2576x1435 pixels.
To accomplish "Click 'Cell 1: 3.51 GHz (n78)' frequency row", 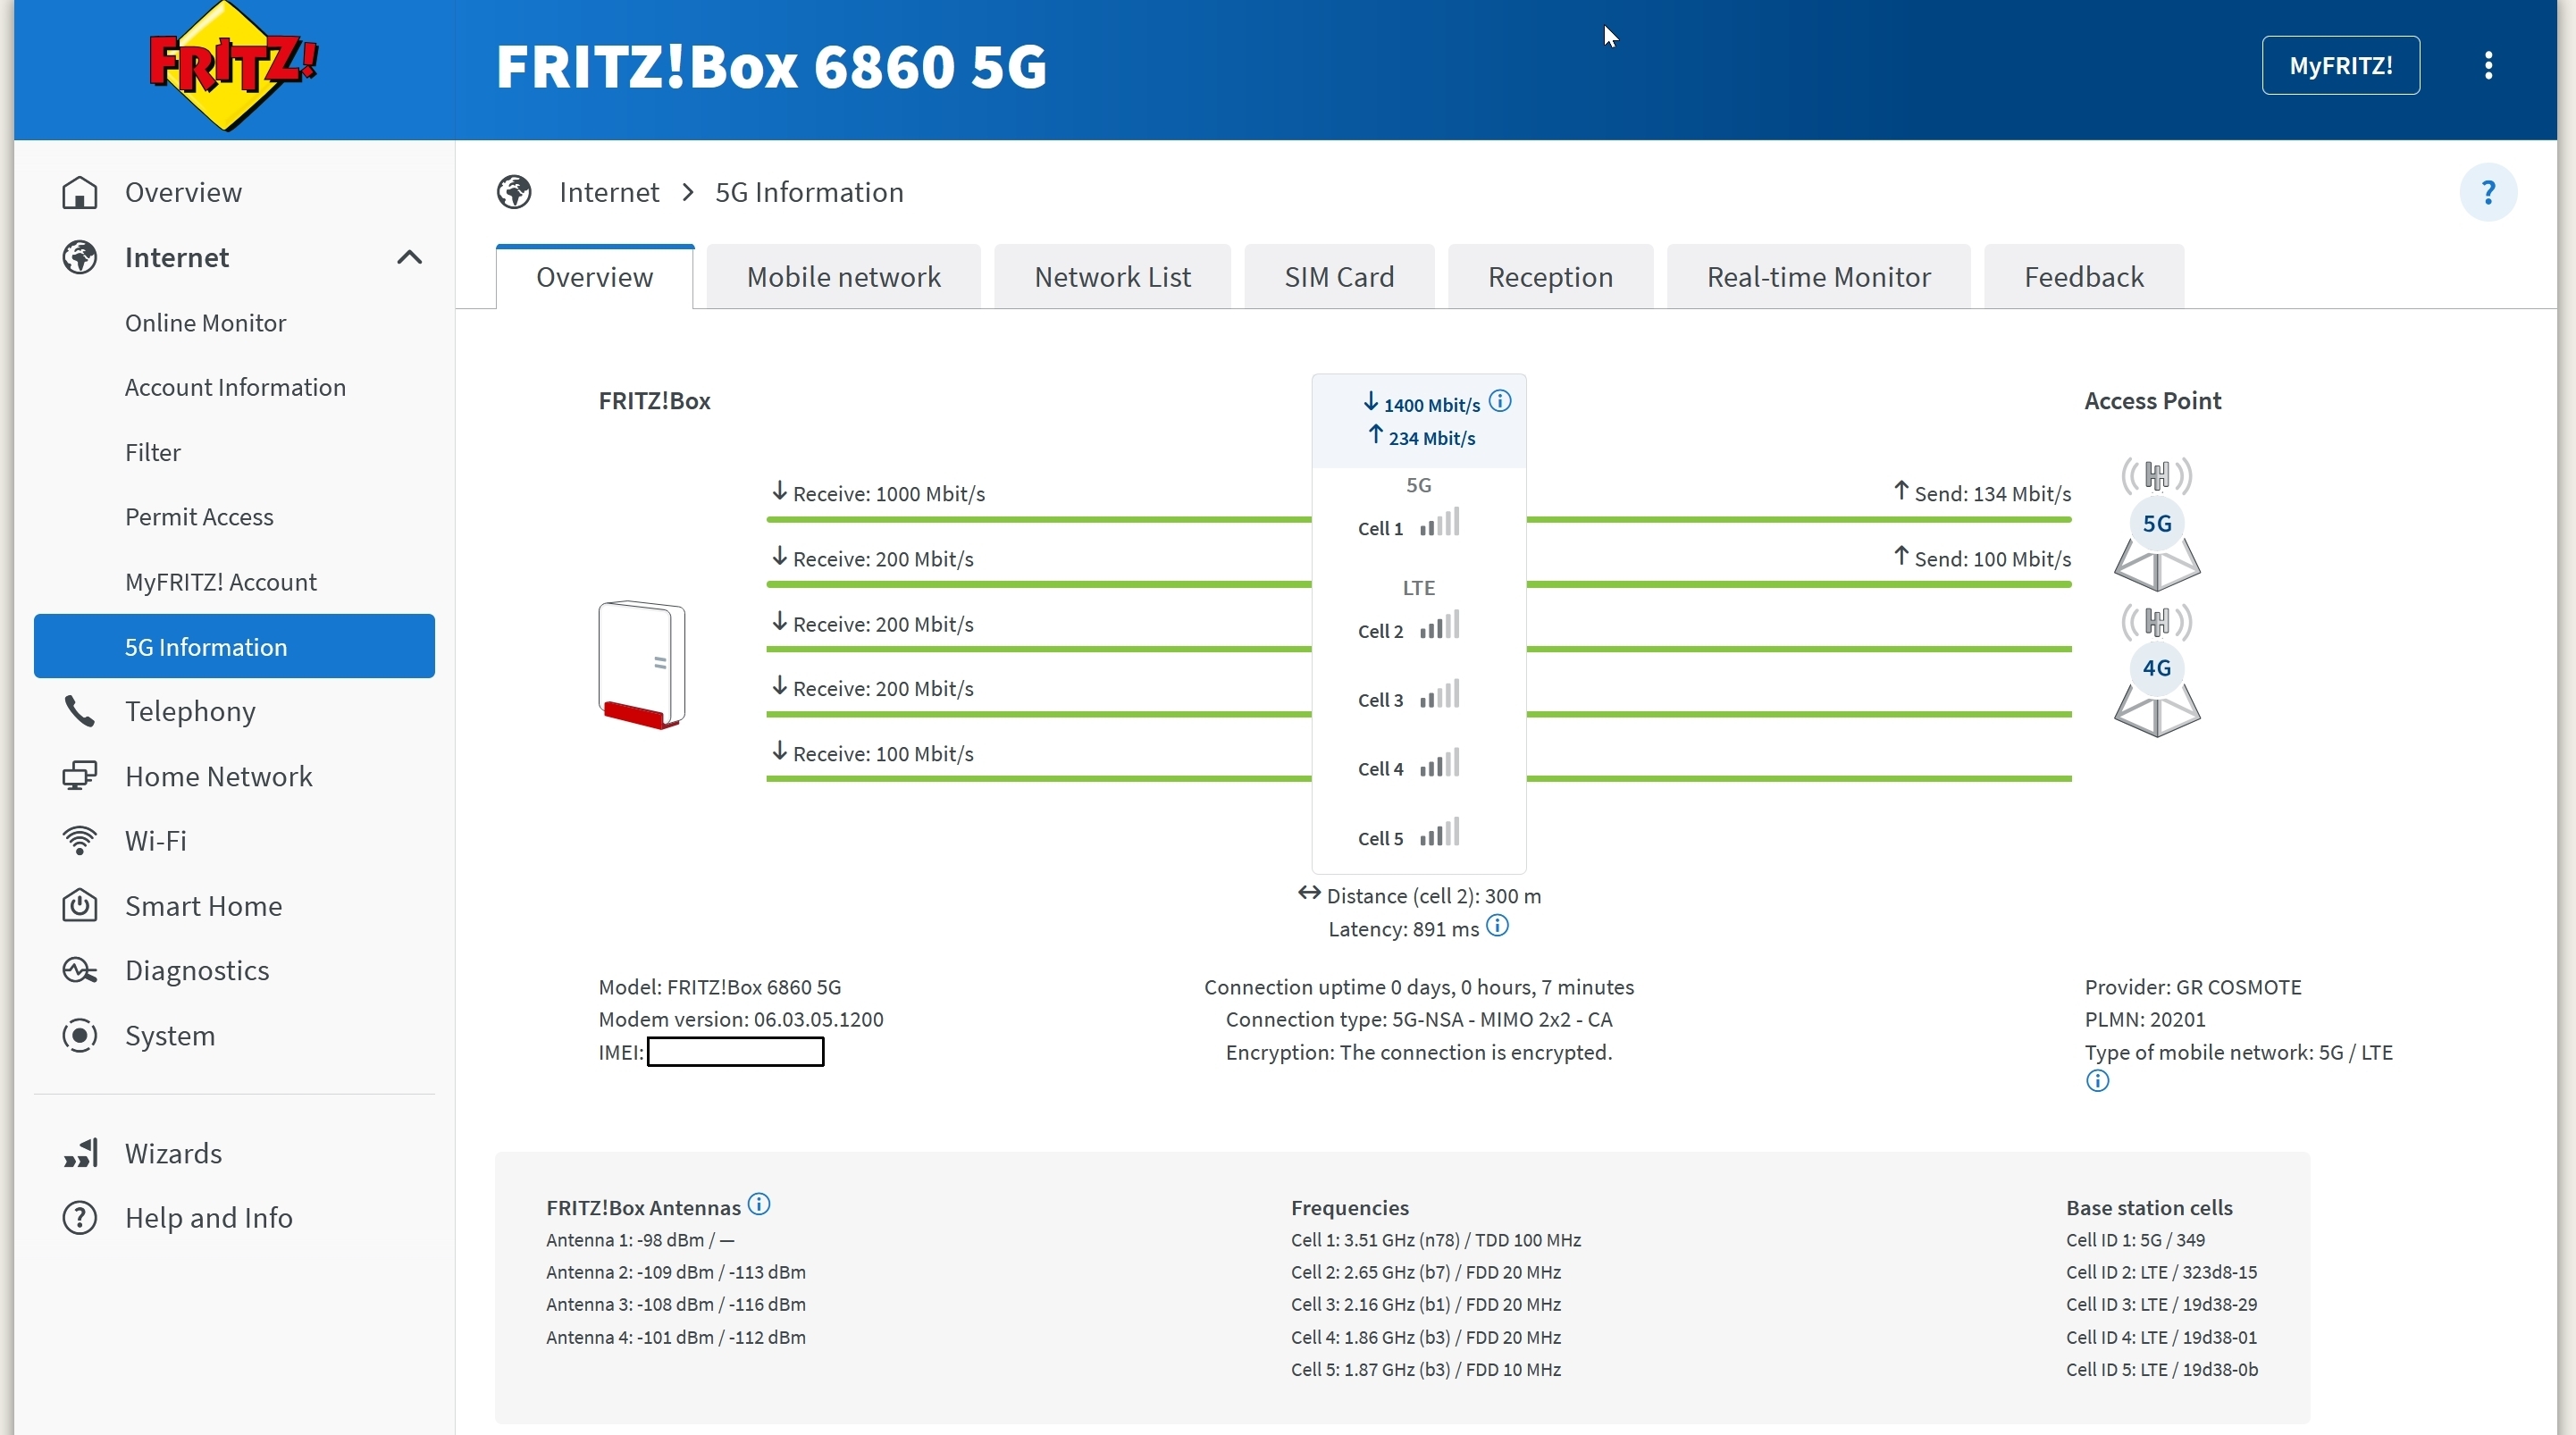I will 1435,1240.
